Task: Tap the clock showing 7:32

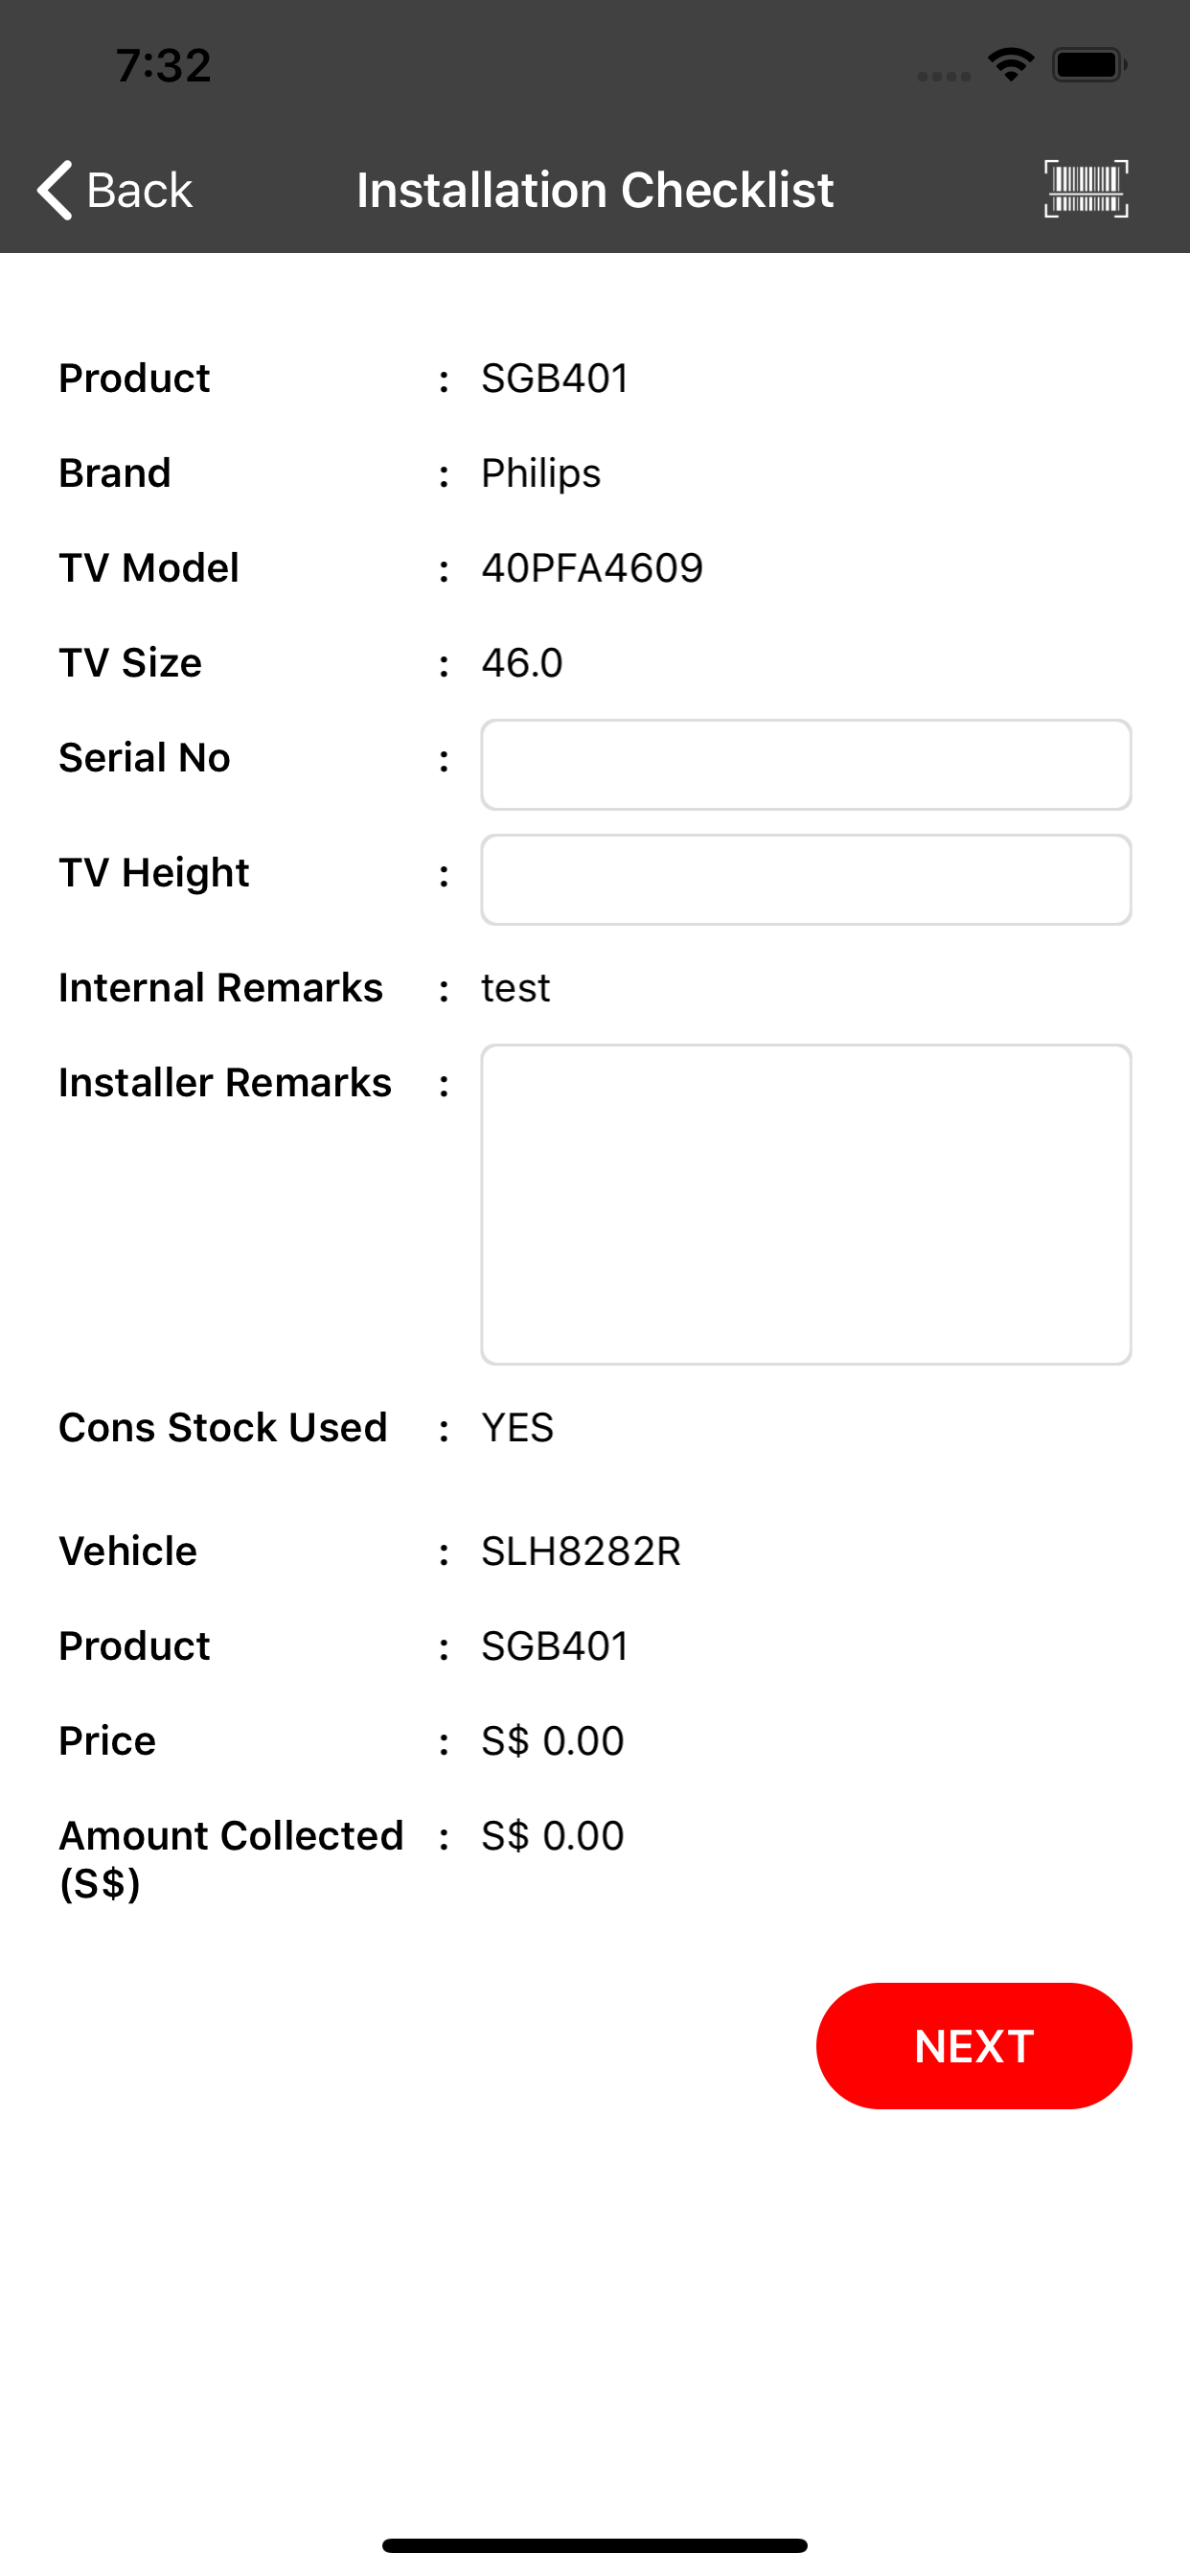Action: coord(164,66)
